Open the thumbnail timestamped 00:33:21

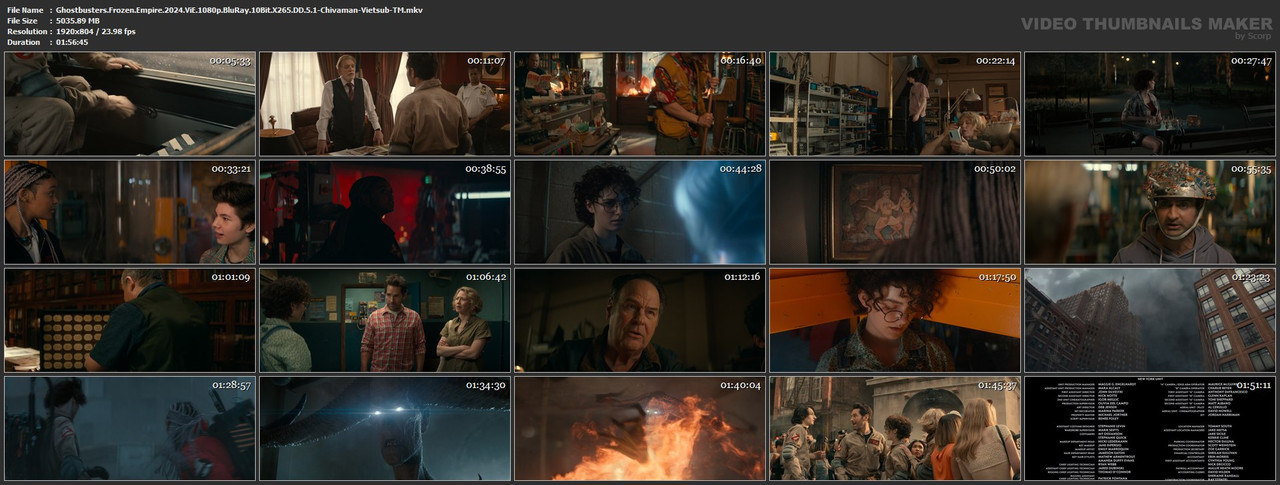(x=130, y=212)
